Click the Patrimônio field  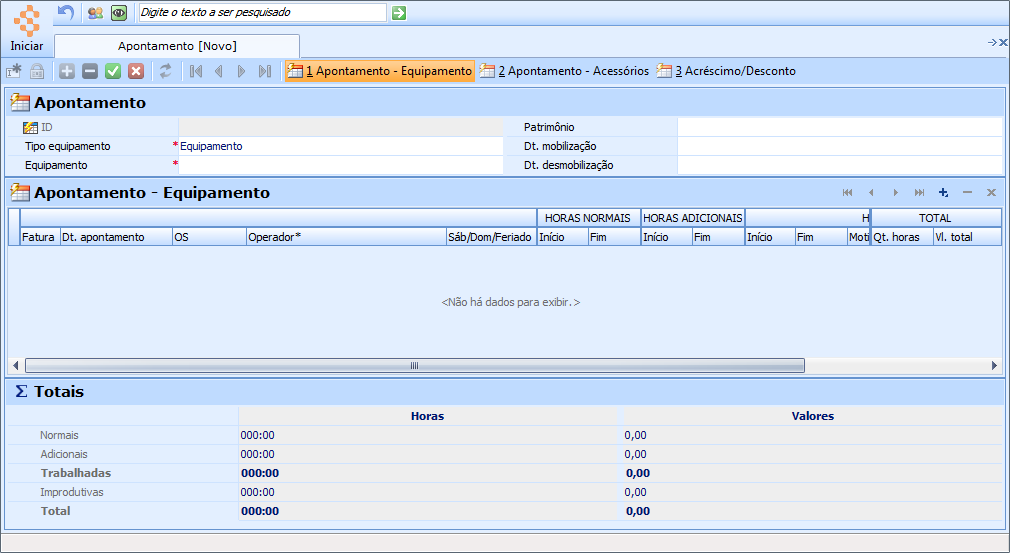(840, 127)
